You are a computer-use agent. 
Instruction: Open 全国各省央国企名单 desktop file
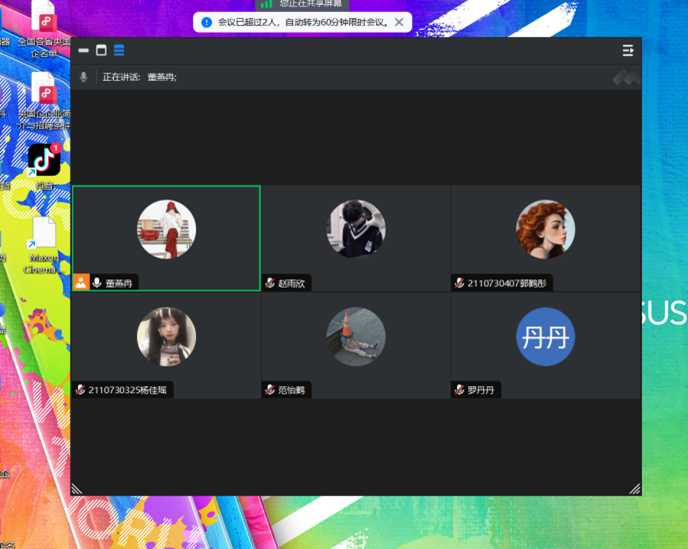point(44,29)
